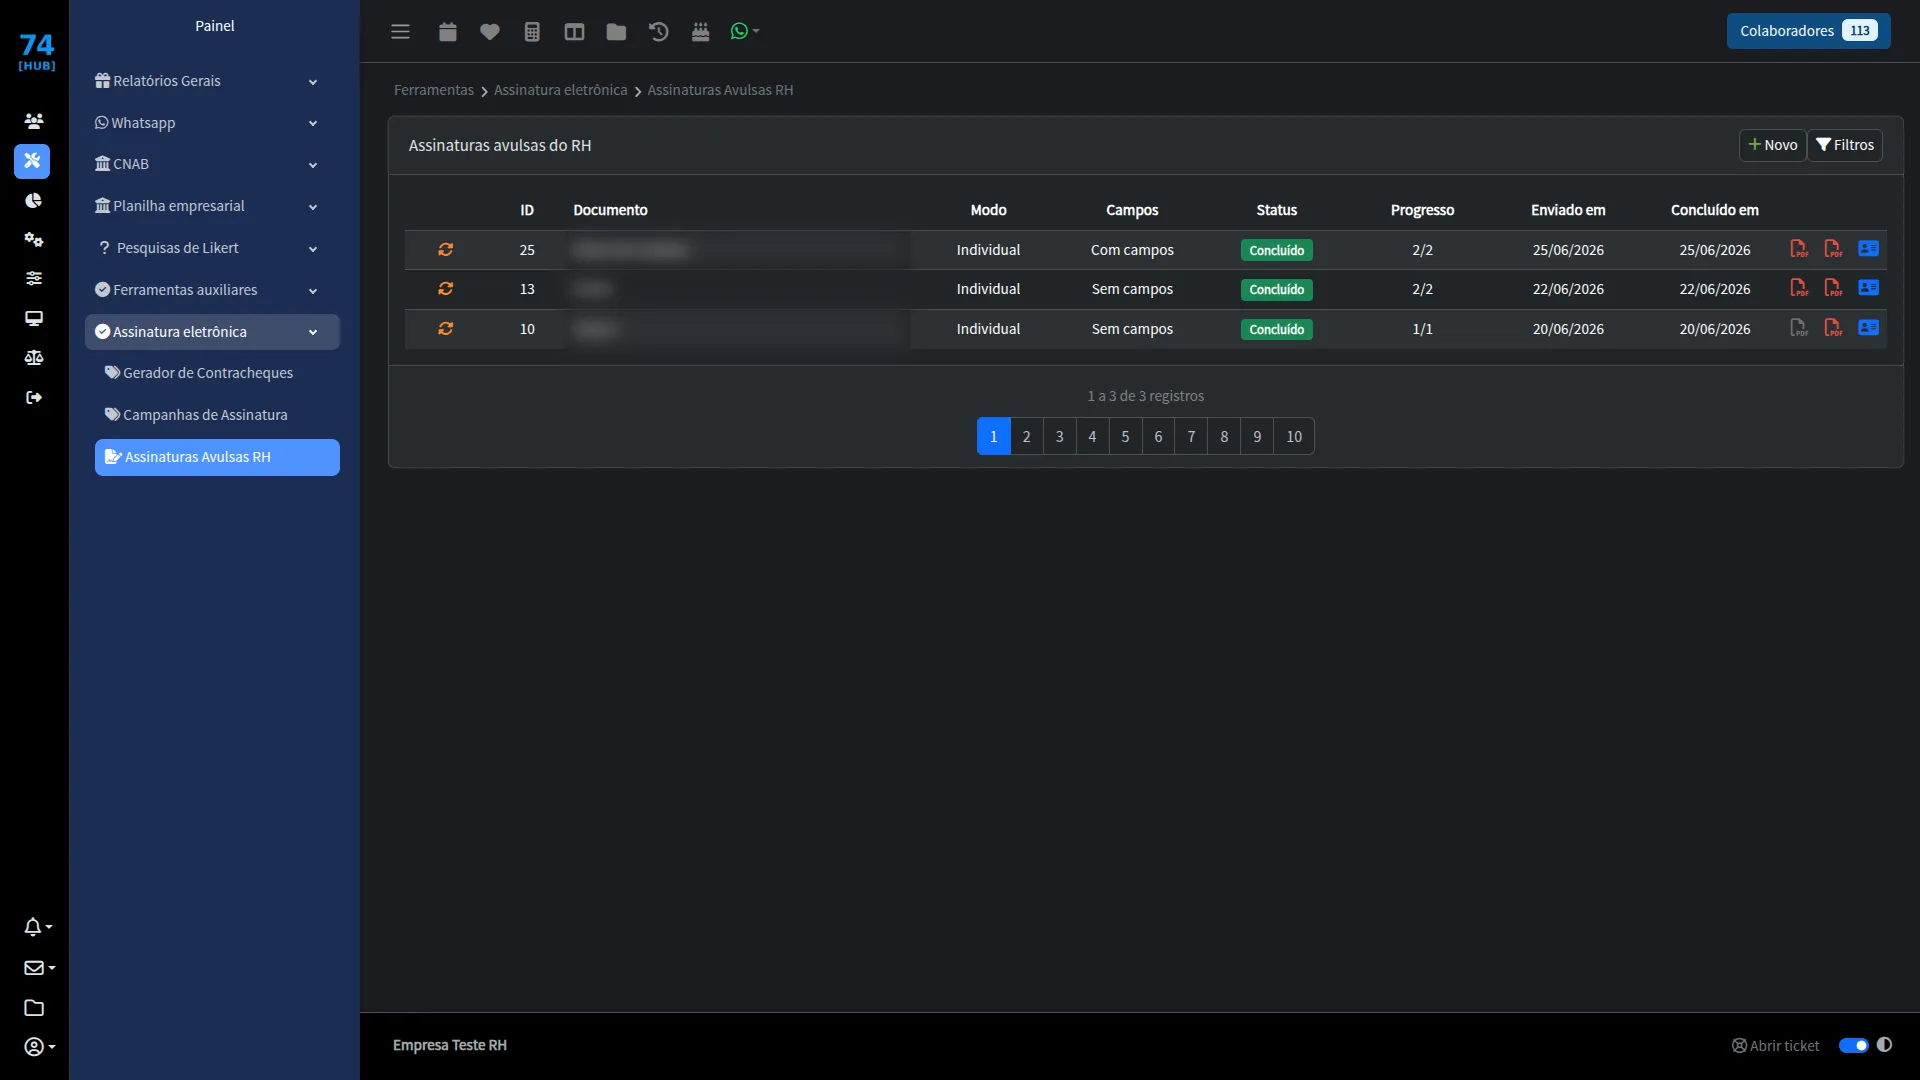Toggle the hamburger menu sidebar button
The image size is (1920, 1080).
pos(400,32)
